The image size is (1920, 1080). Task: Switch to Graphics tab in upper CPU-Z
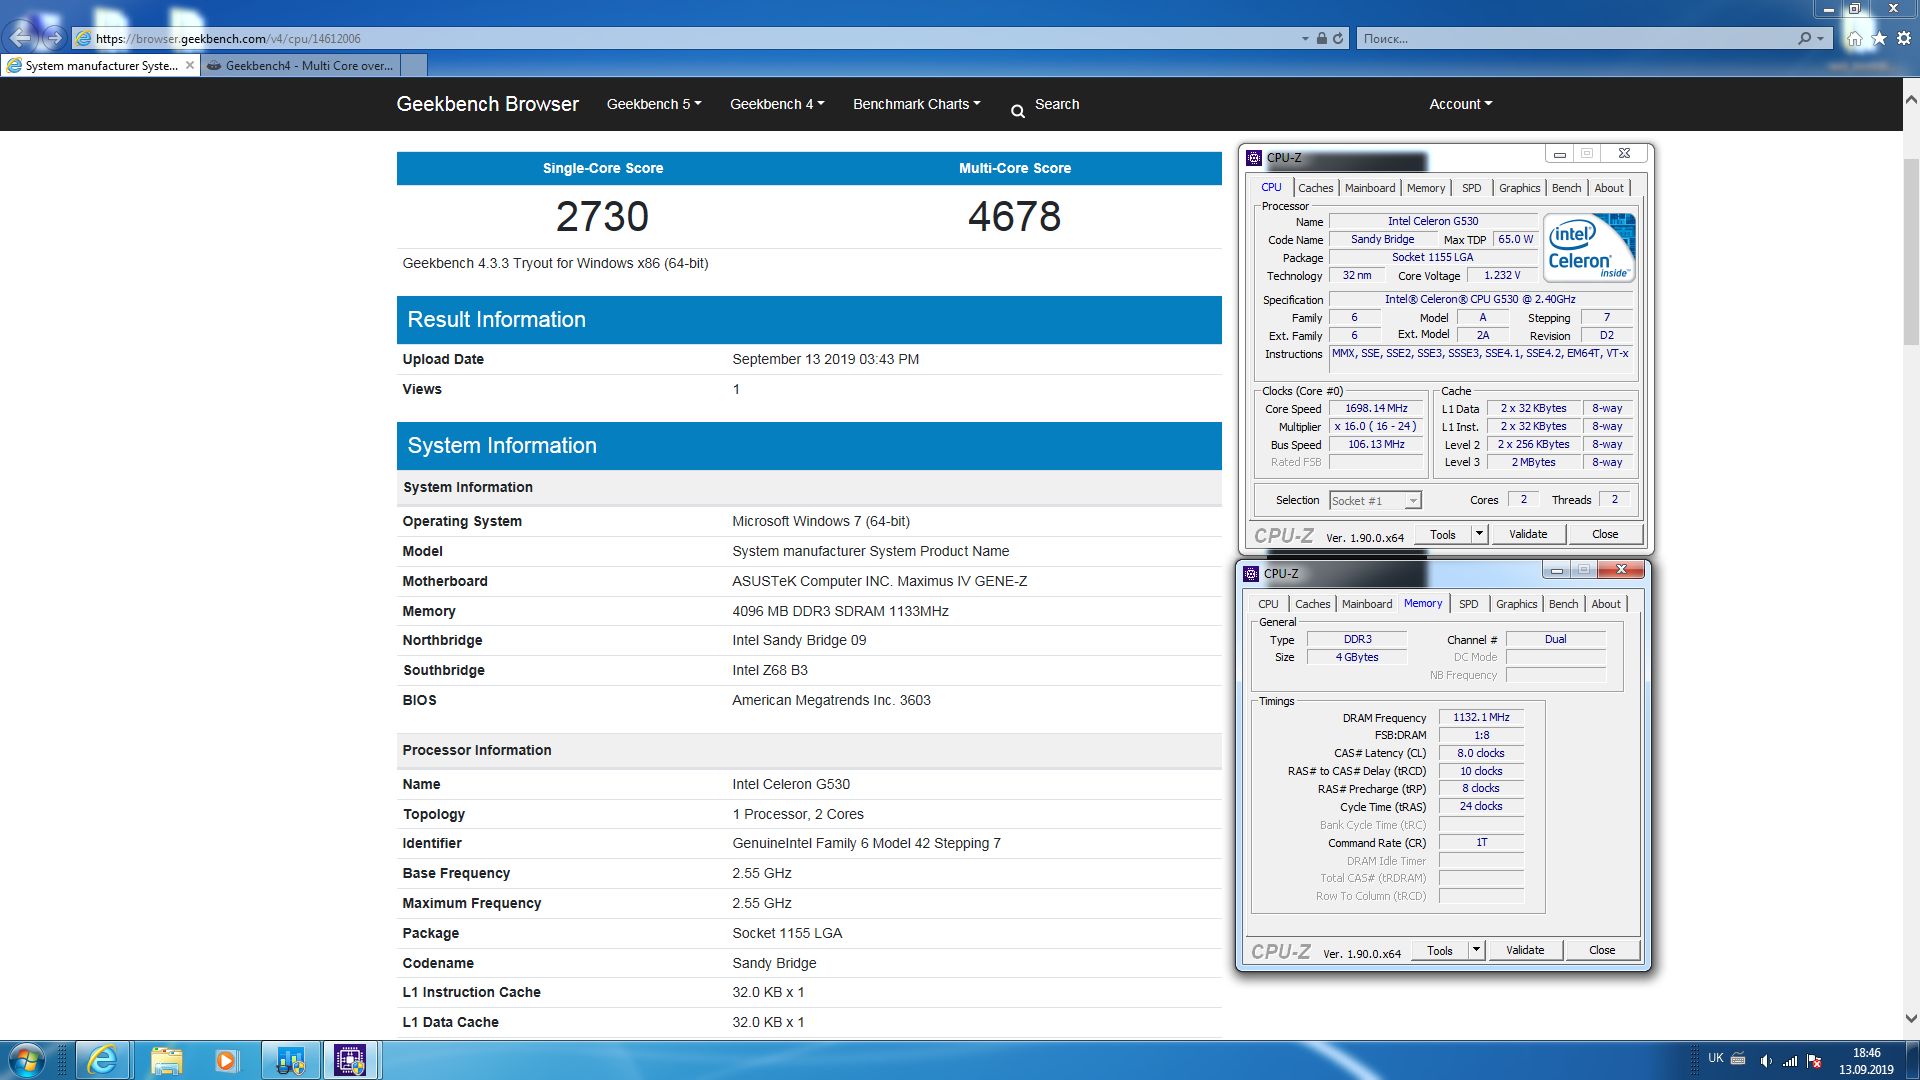click(x=1519, y=188)
